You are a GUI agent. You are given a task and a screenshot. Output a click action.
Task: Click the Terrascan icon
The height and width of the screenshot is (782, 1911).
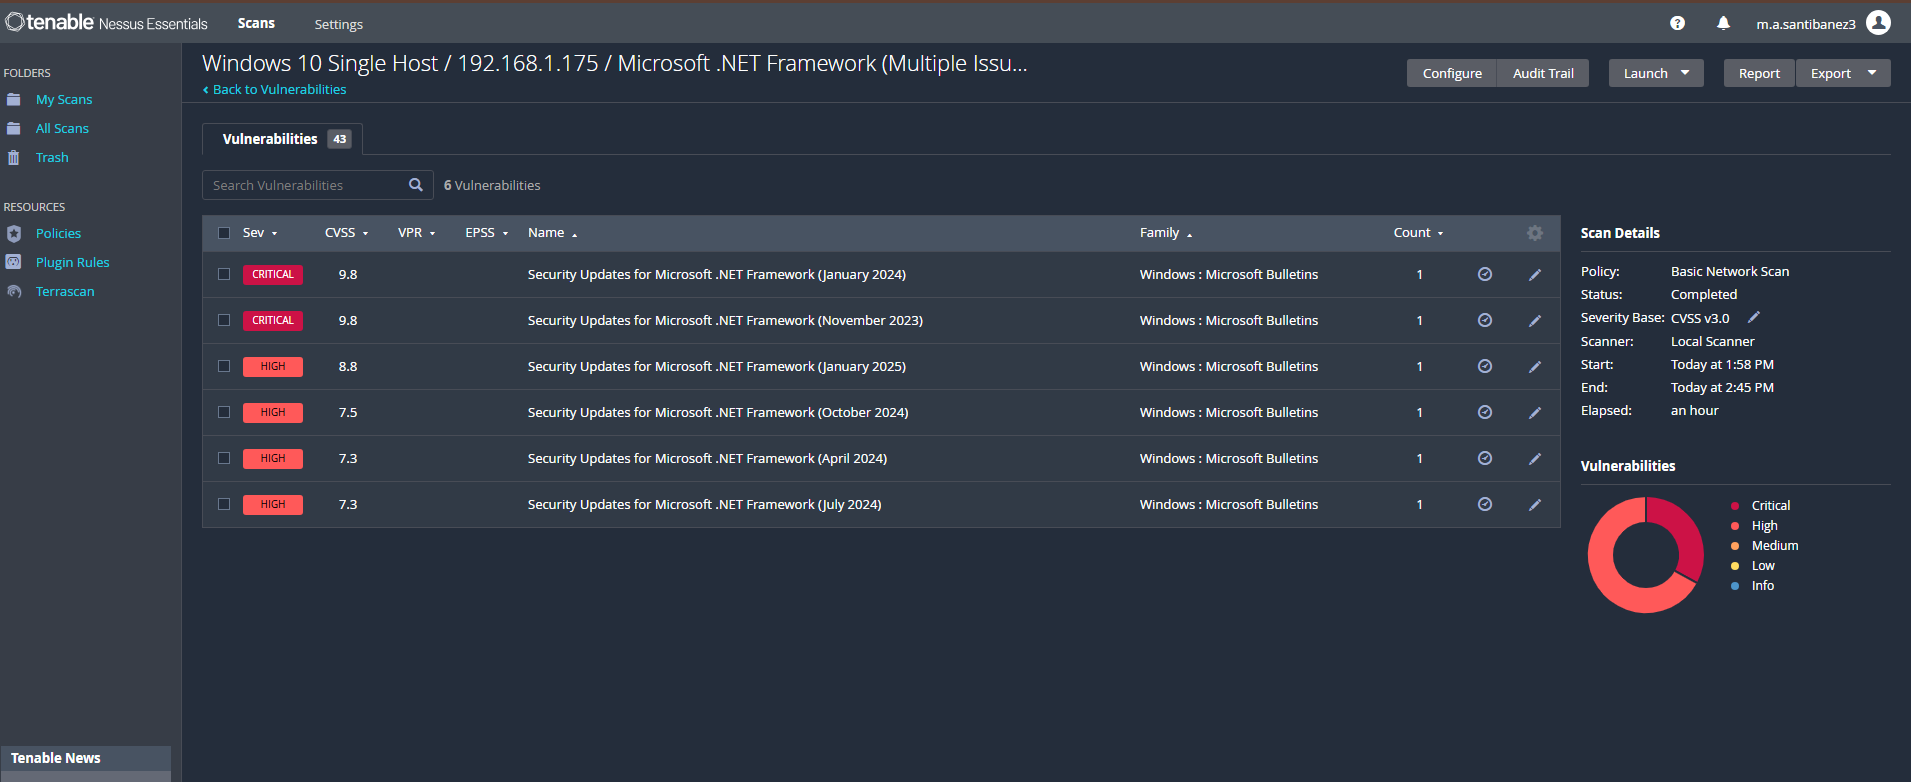click(x=14, y=291)
